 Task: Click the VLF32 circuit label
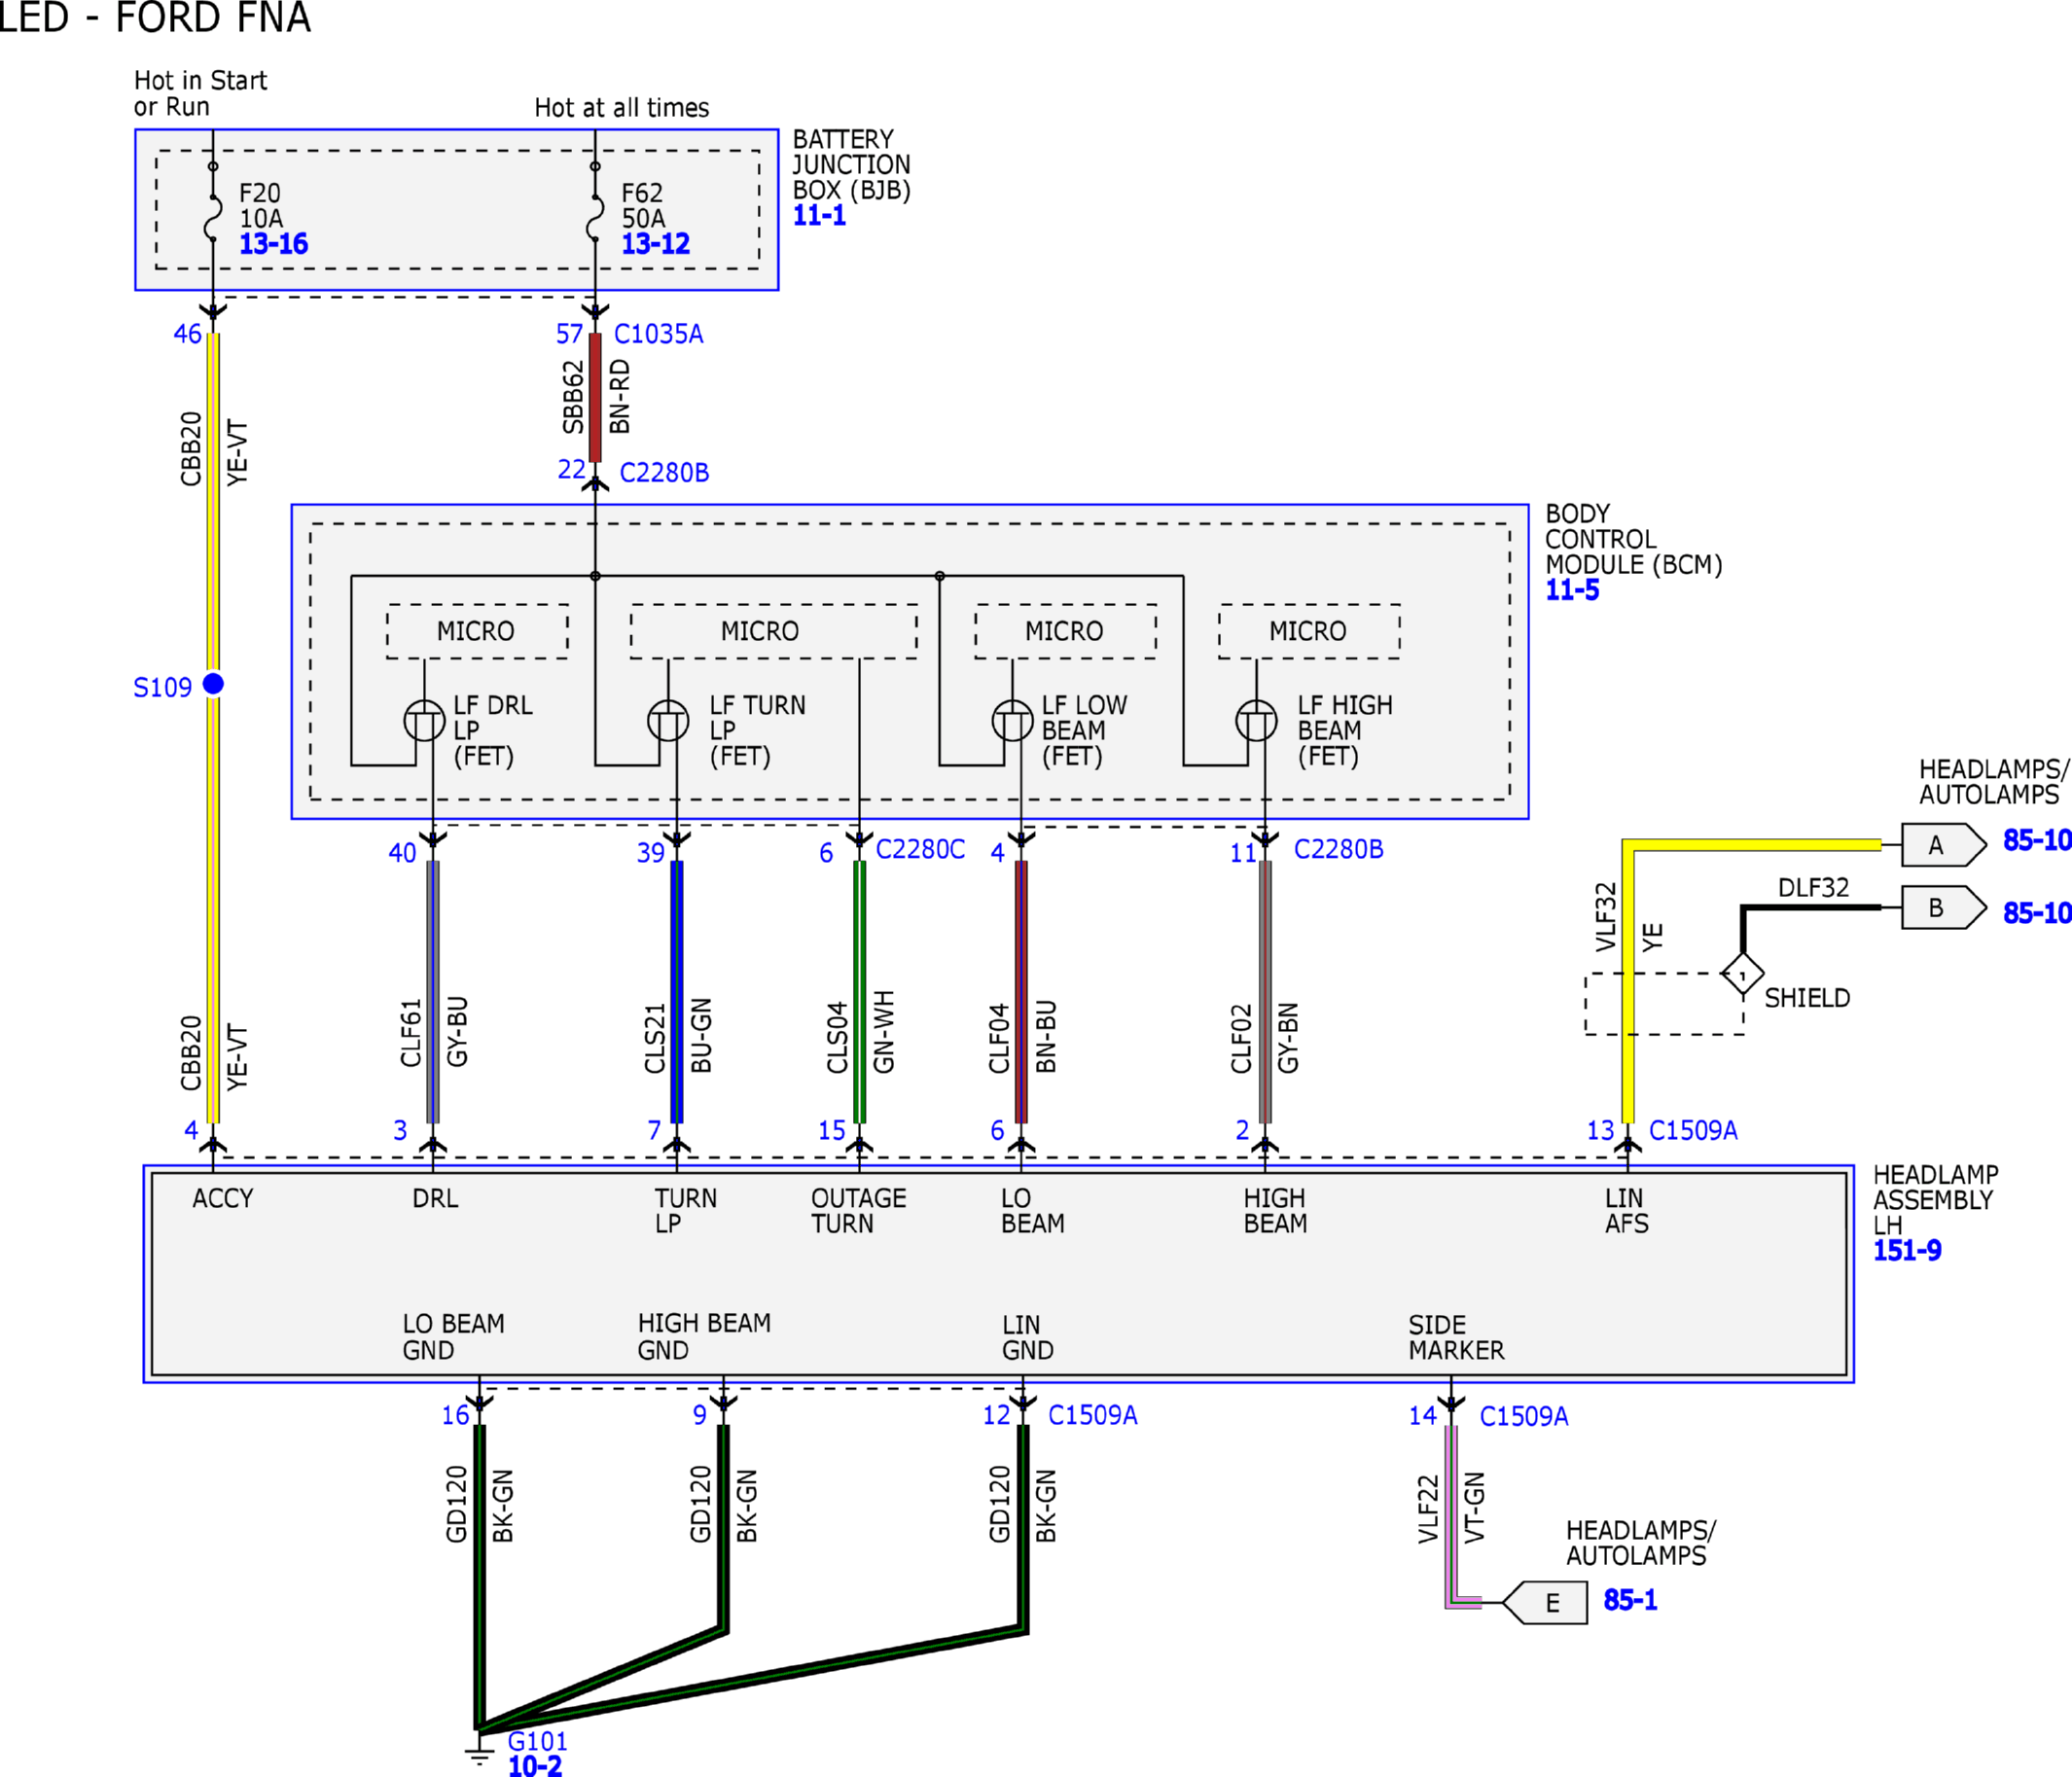click(1605, 917)
